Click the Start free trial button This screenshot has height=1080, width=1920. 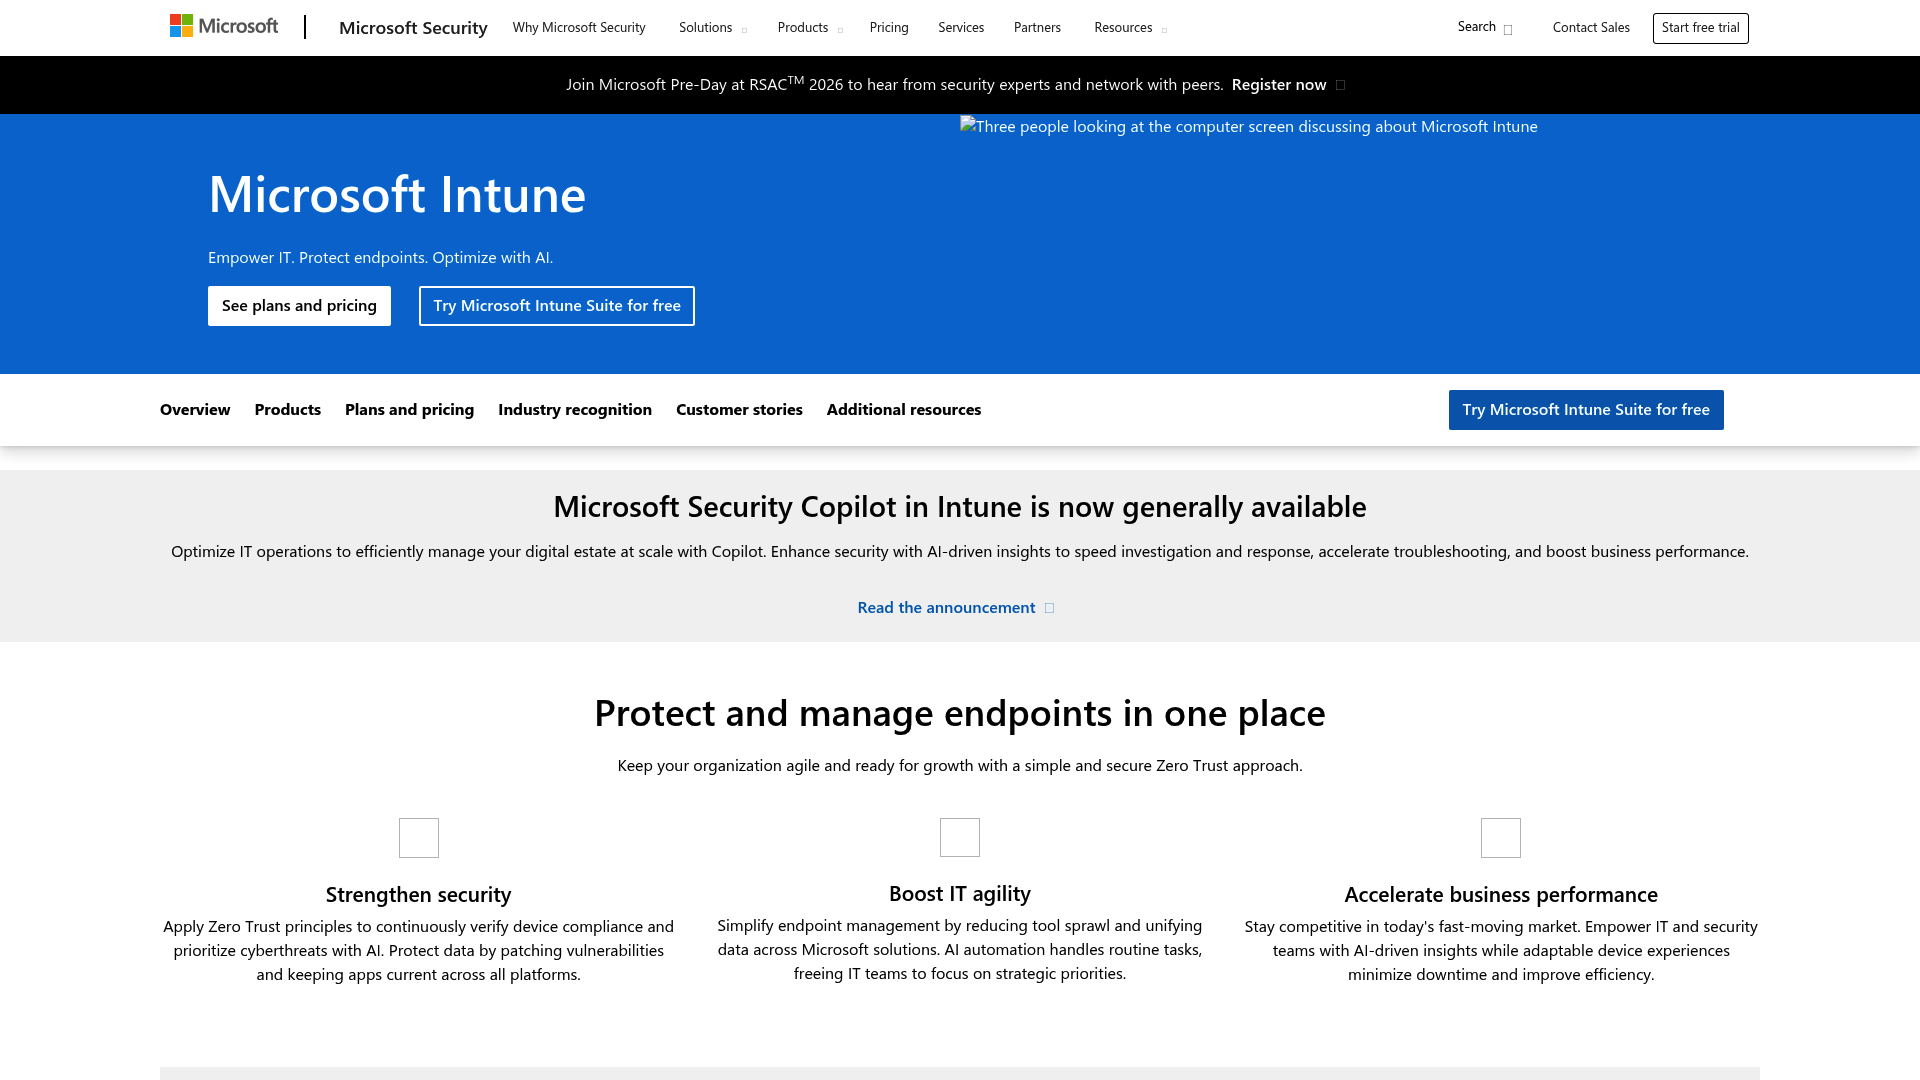click(x=1700, y=27)
